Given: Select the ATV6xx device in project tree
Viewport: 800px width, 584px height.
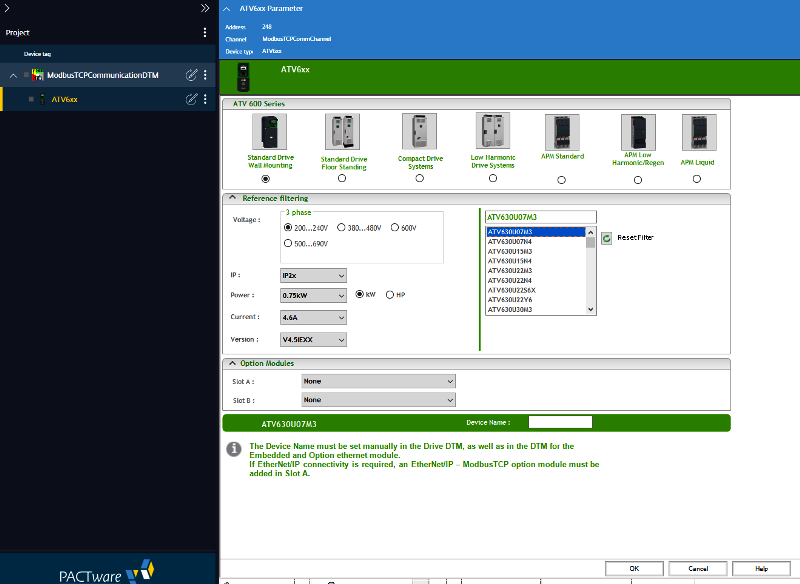Looking at the screenshot, I should 64,99.
